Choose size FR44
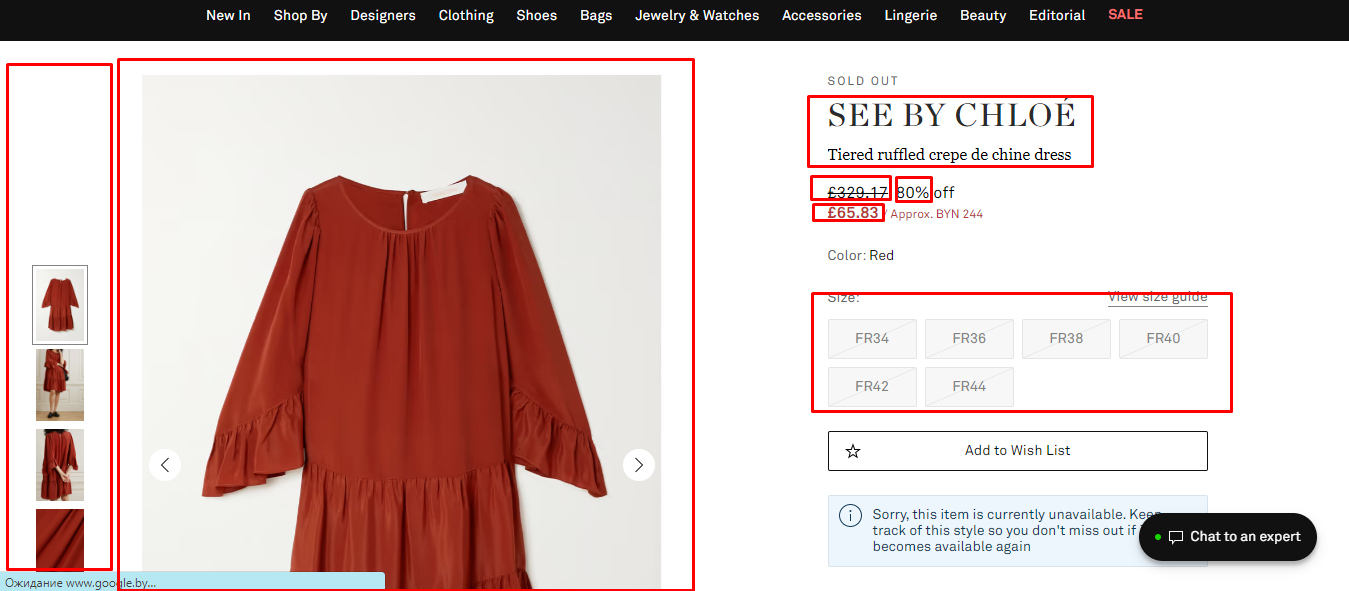The image size is (1349, 591). pyautogui.click(x=969, y=387)
